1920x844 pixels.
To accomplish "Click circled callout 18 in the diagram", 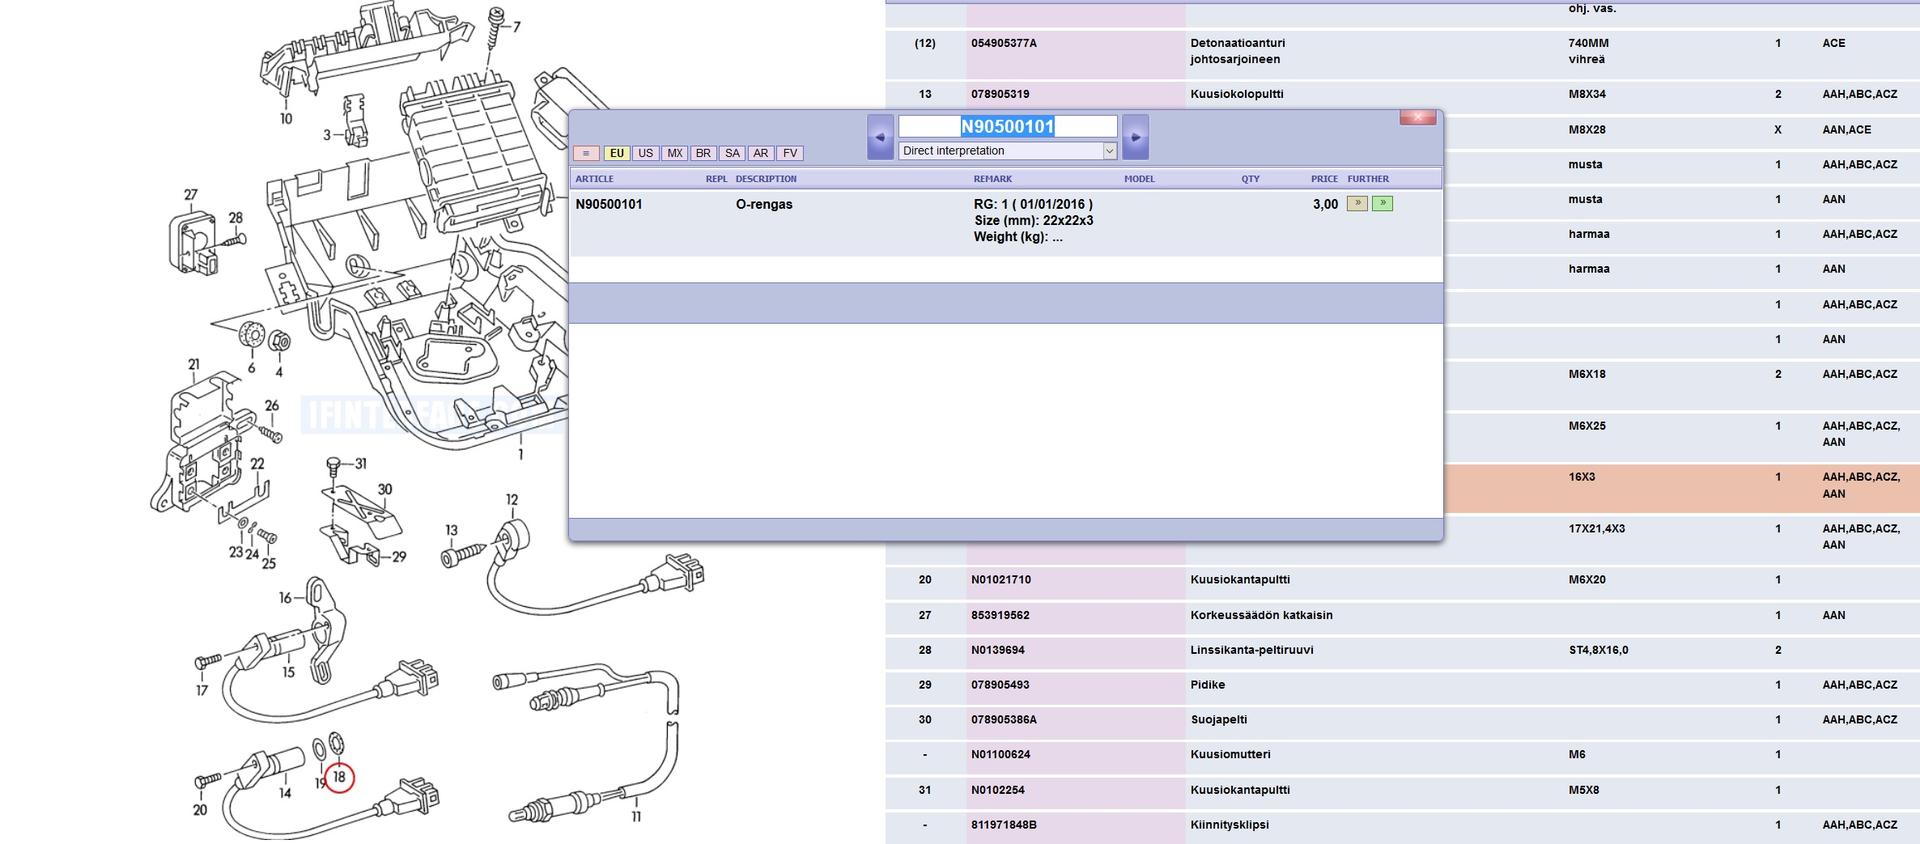I will coord(339,777).
